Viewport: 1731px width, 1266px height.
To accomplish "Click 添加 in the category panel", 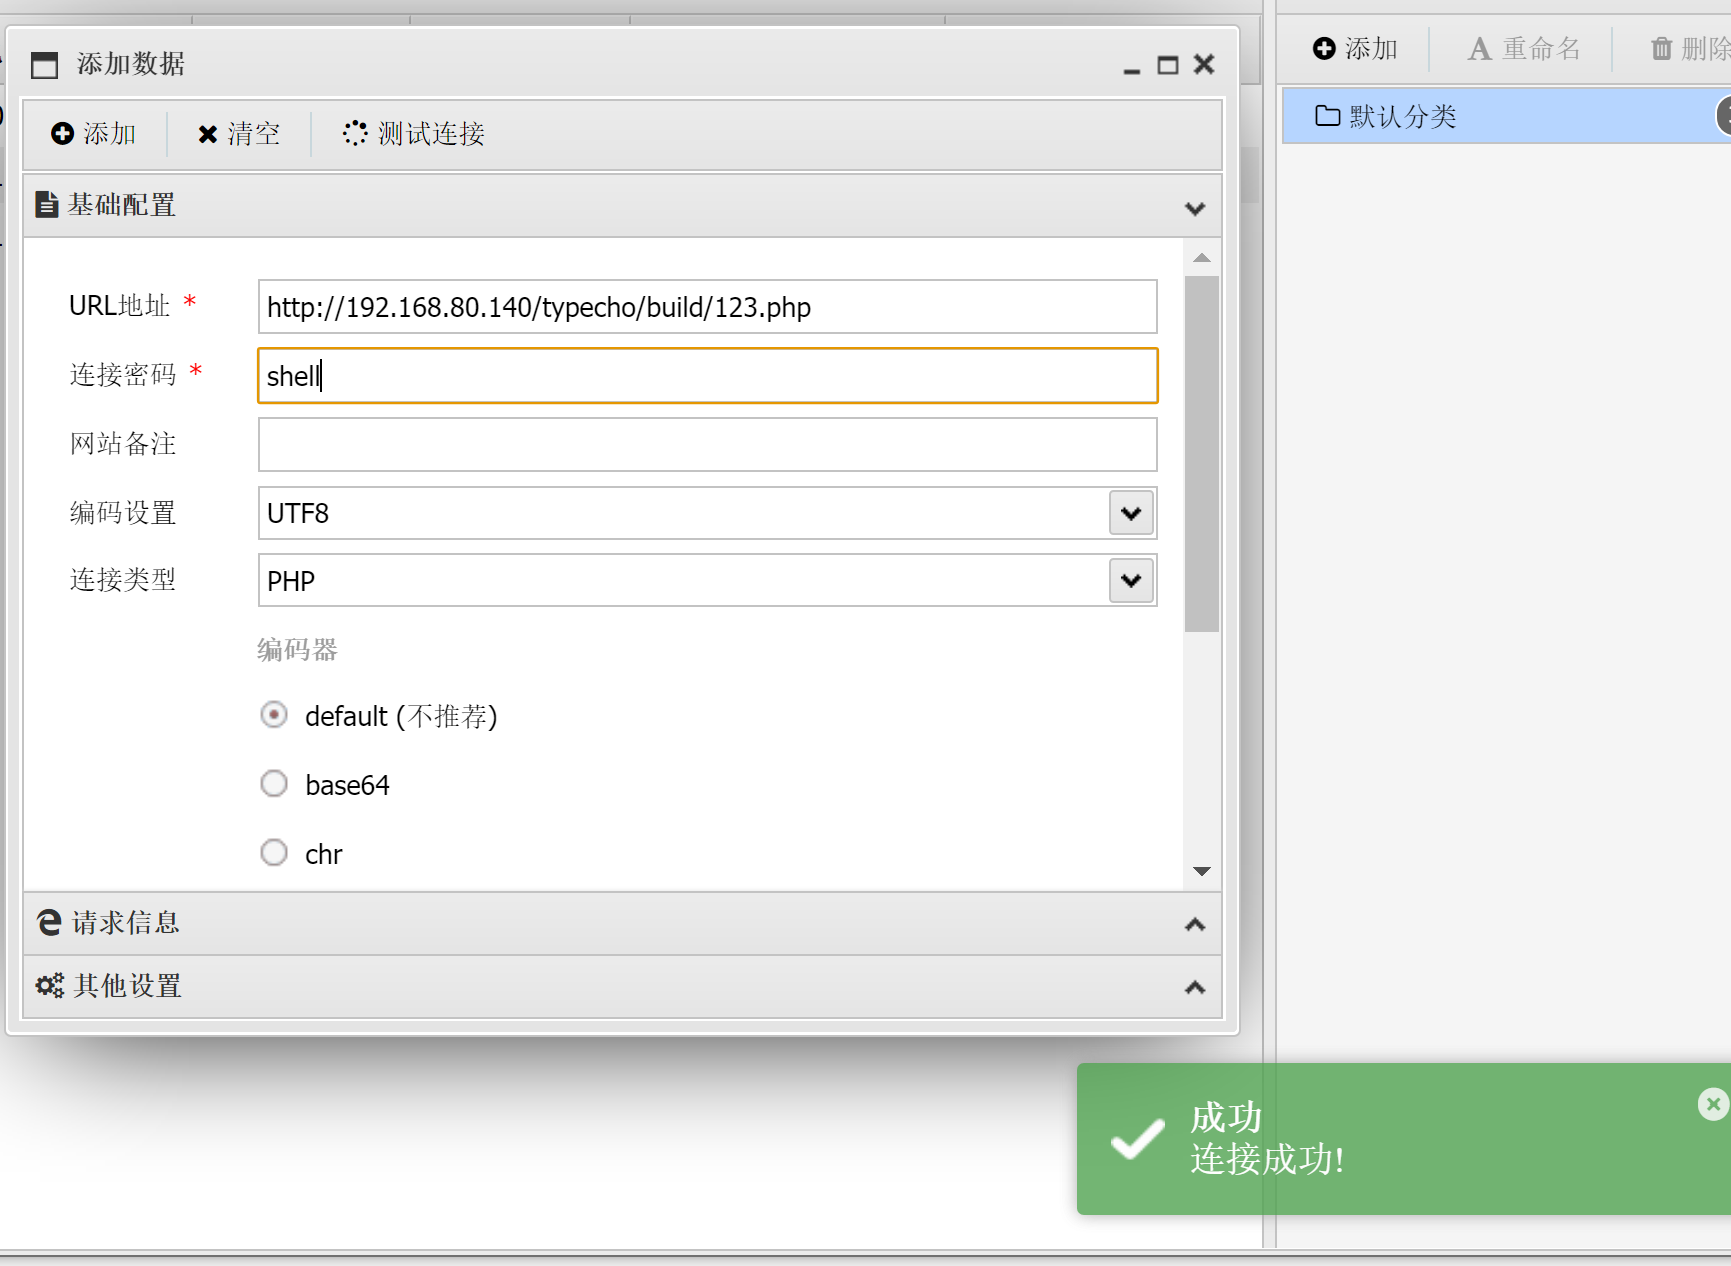I will pos(1355,49).
